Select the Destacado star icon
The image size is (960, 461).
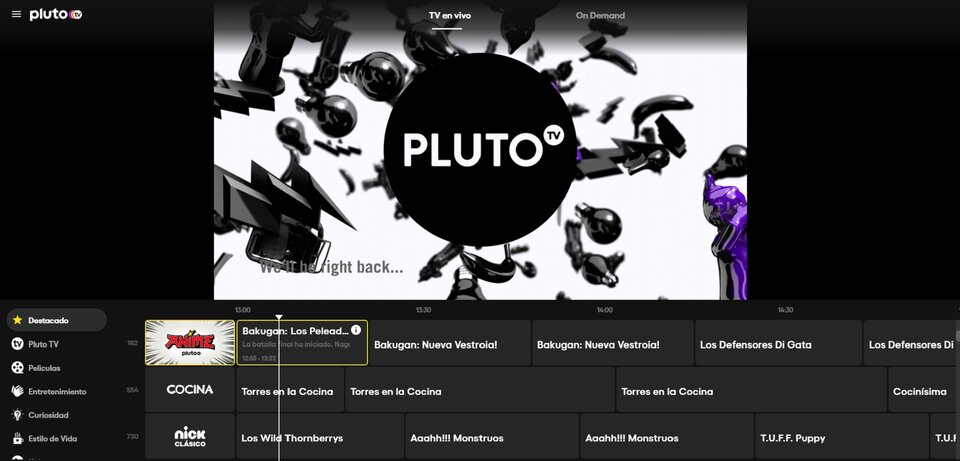click(x=17, y=320)
